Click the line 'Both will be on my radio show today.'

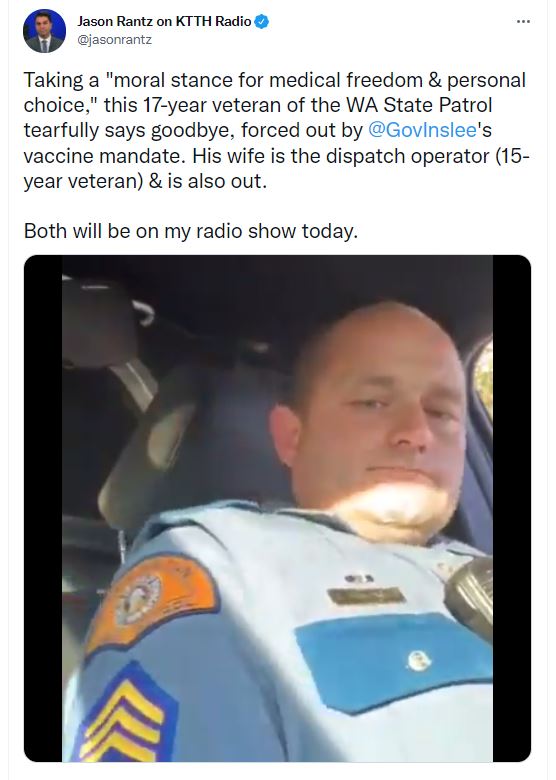coord(191,231)
